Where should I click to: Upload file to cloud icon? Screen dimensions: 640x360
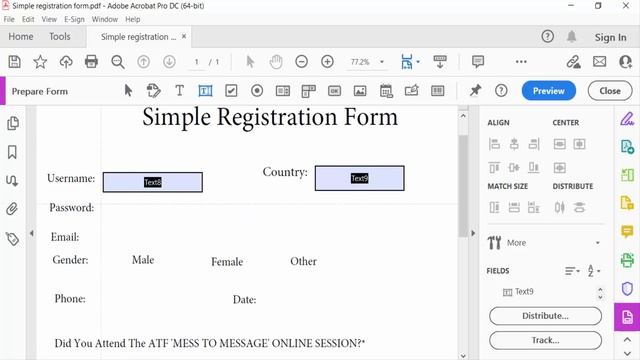point(66,62)
